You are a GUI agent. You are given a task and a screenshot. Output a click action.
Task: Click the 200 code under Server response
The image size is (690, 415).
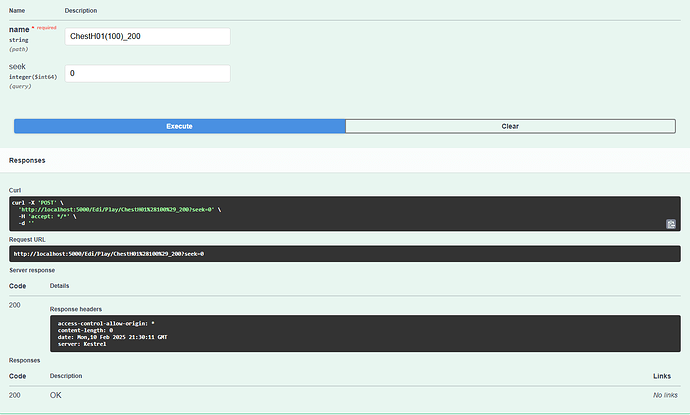pyautogui.click(x=15, y=305)
